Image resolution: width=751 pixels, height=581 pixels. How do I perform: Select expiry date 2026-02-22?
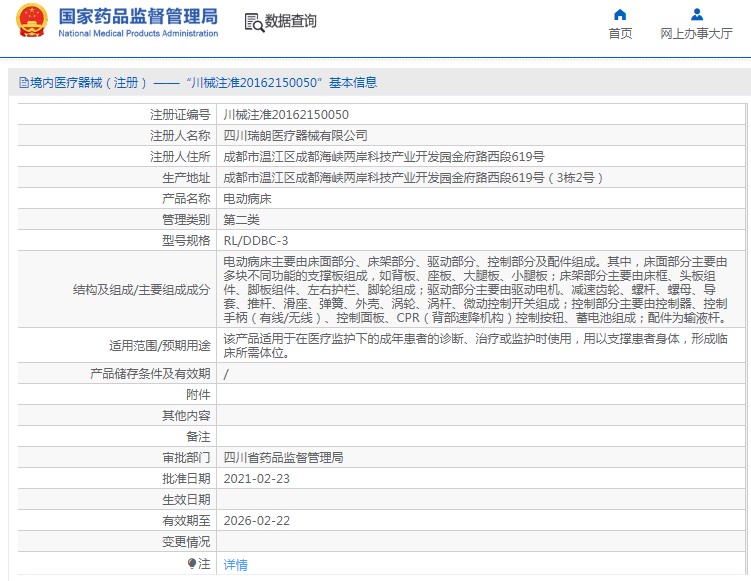click(x=257, y=521)
